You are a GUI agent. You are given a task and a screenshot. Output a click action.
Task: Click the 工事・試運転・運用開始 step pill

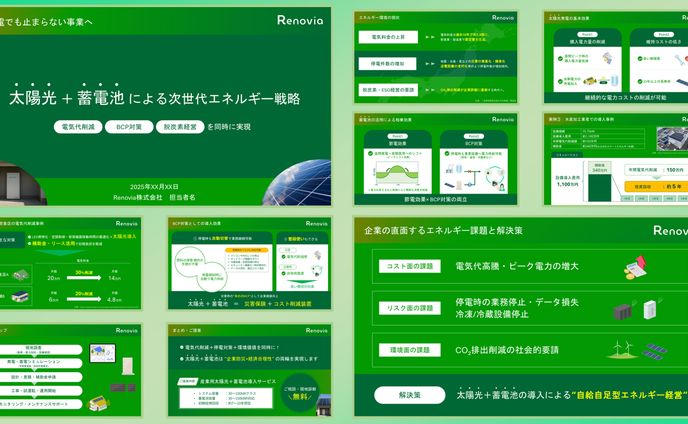coord(39,391)
